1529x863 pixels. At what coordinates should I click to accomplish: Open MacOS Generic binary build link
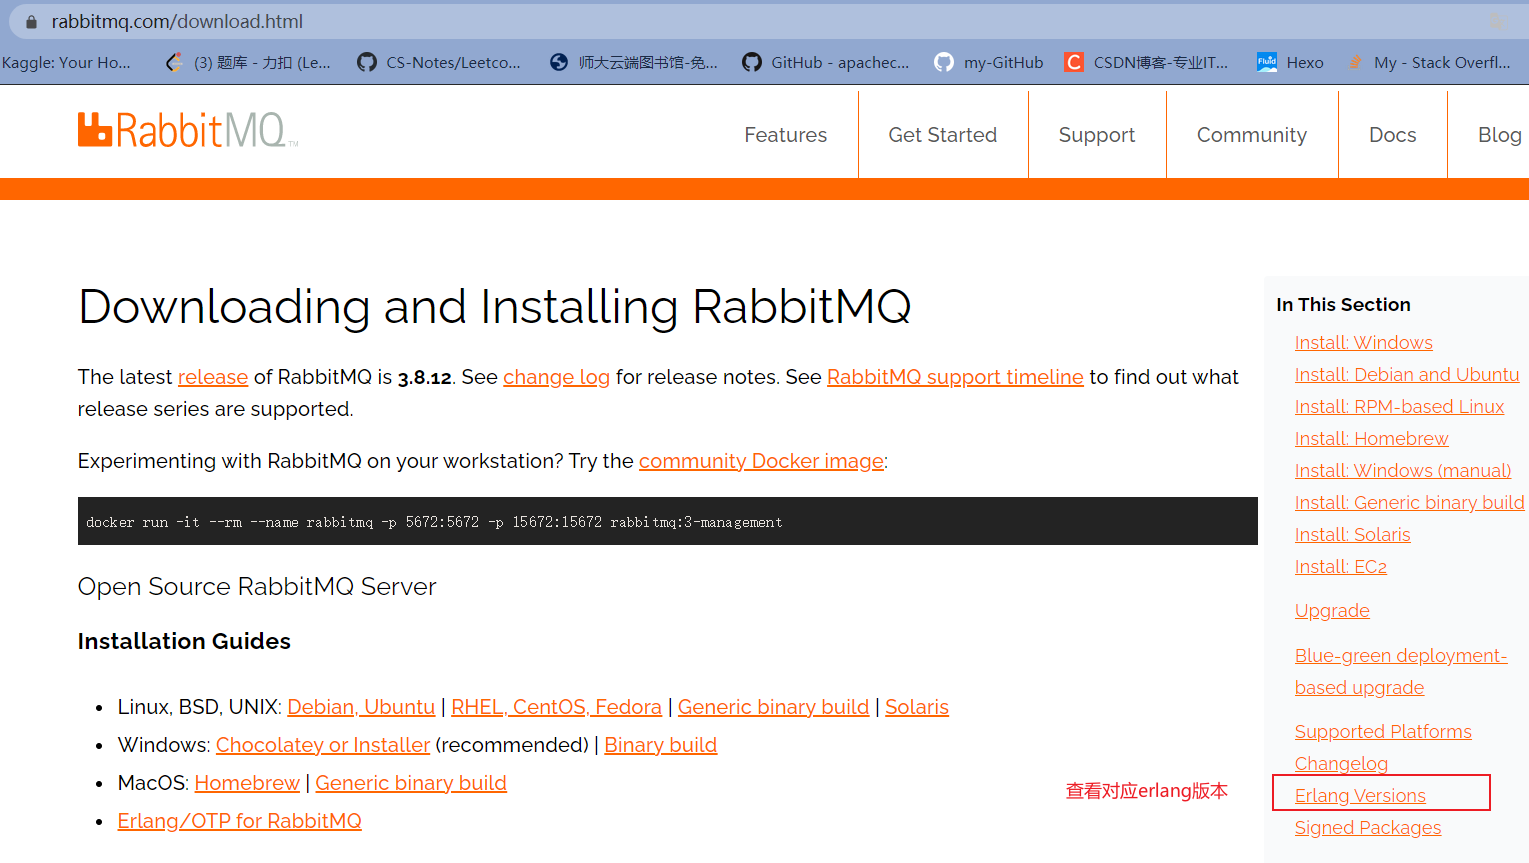[x=411, y=783]
